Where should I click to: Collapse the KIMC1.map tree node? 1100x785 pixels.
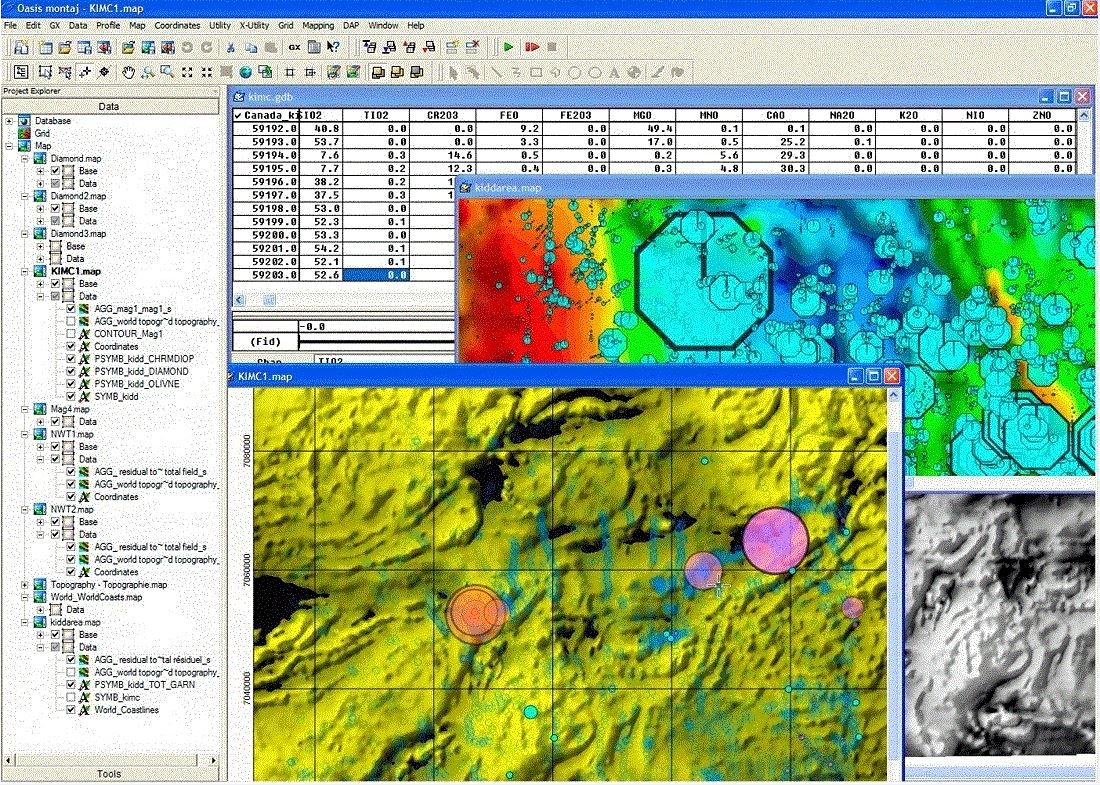25,271
